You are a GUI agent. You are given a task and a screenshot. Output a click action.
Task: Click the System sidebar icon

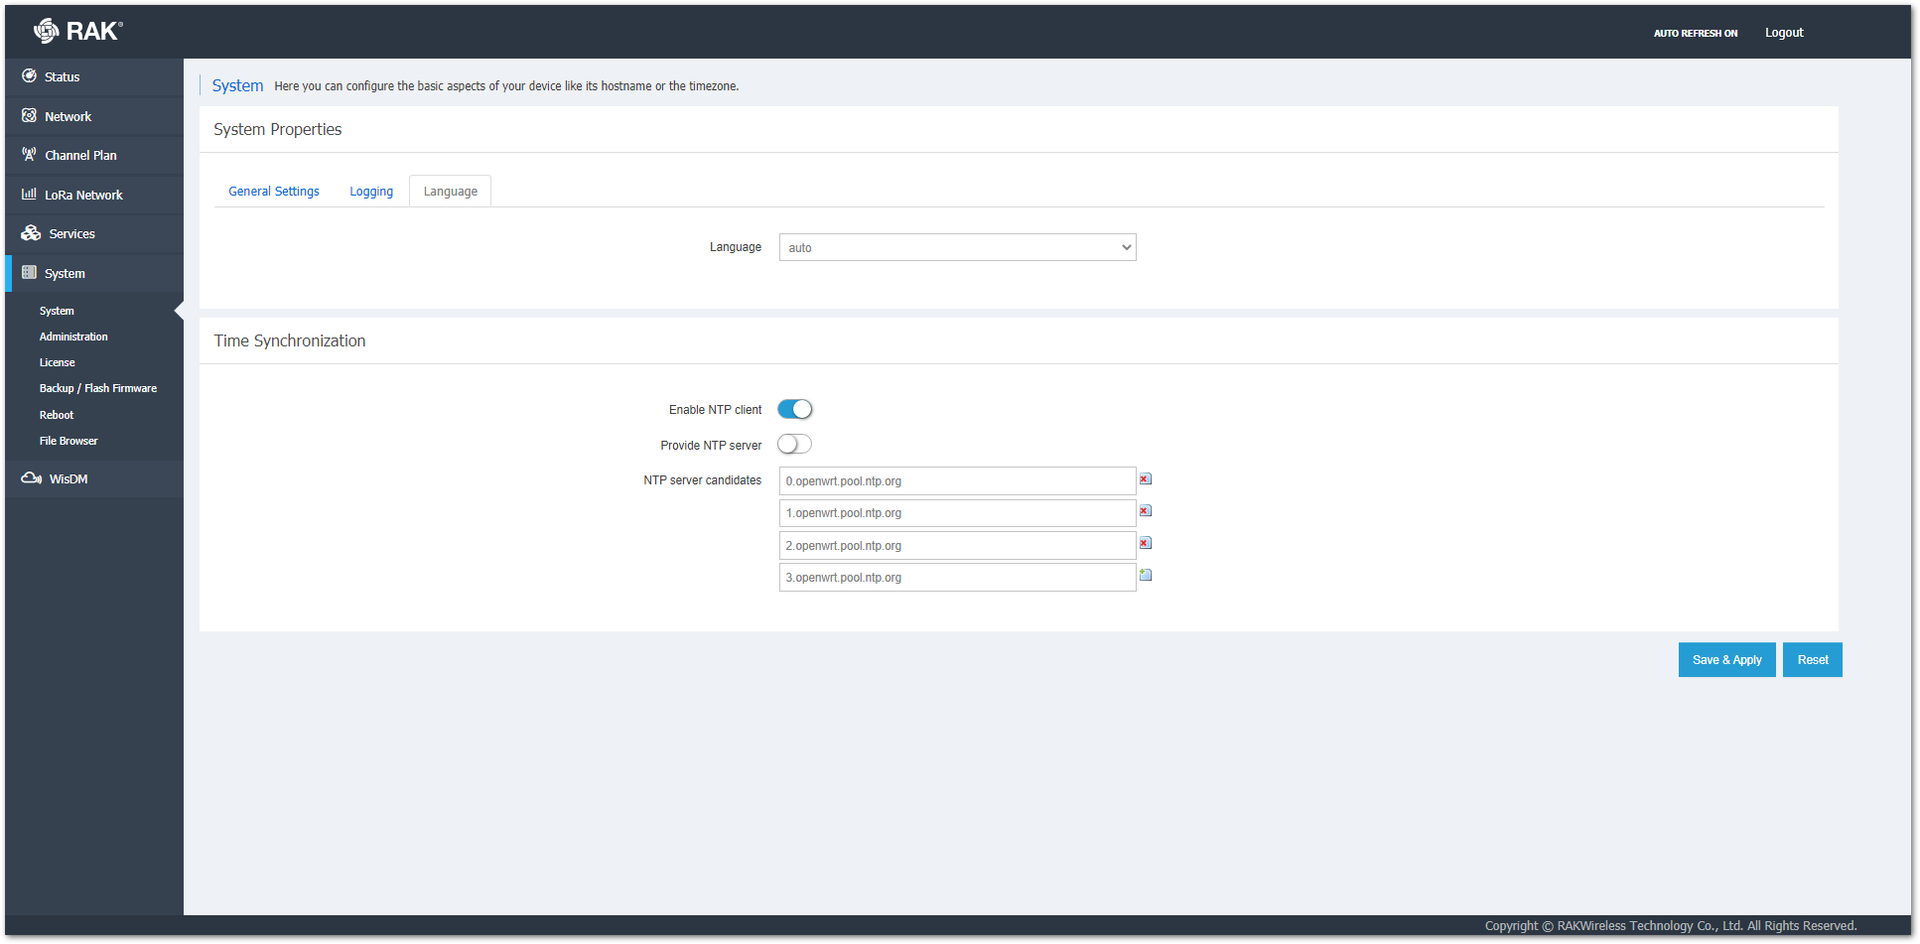coord(29,273)
